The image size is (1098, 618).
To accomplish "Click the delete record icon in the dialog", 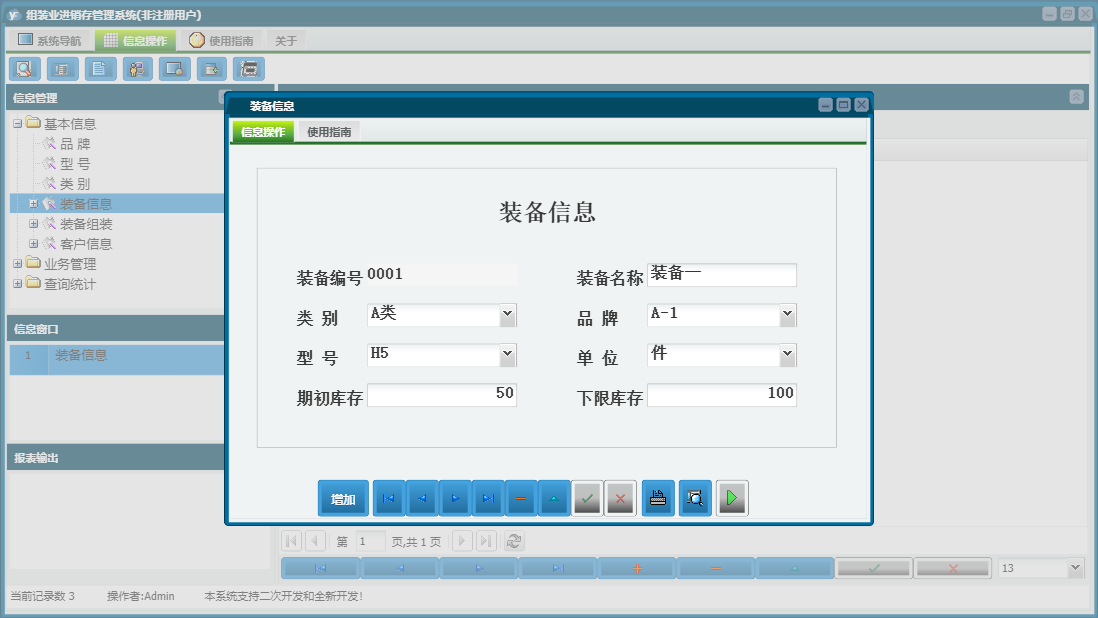I will [x=520, y=497].
